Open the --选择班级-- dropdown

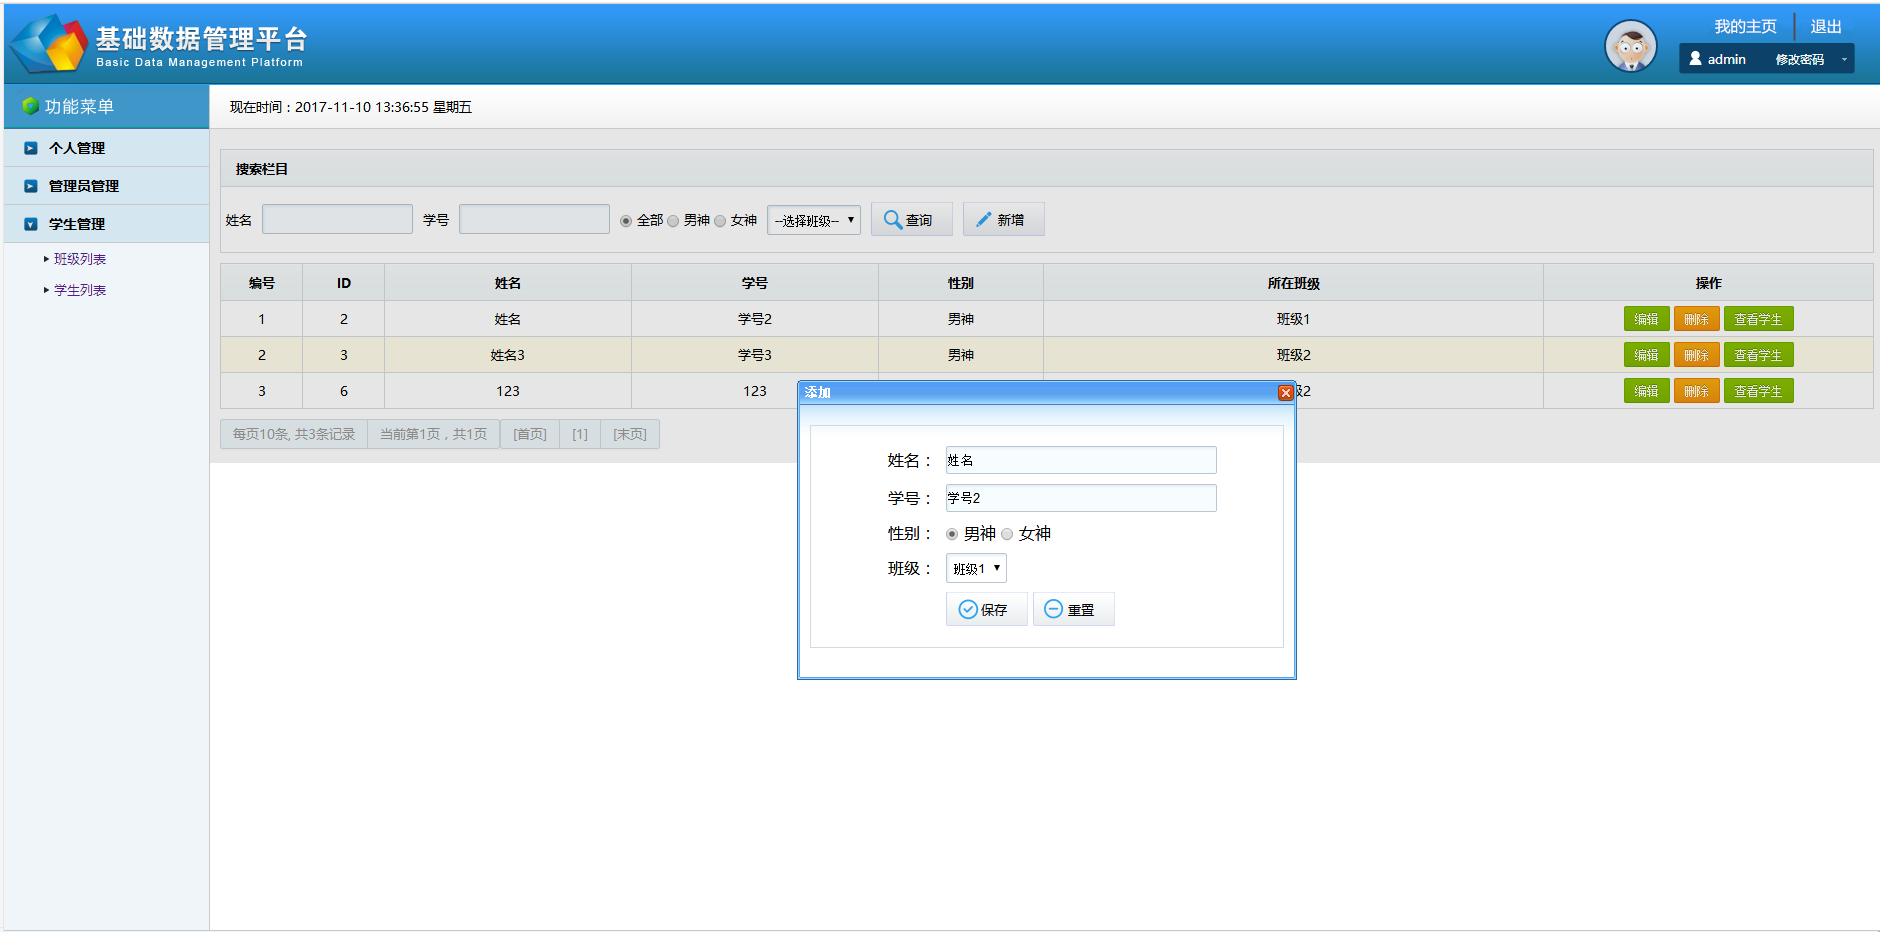[813, 220]
